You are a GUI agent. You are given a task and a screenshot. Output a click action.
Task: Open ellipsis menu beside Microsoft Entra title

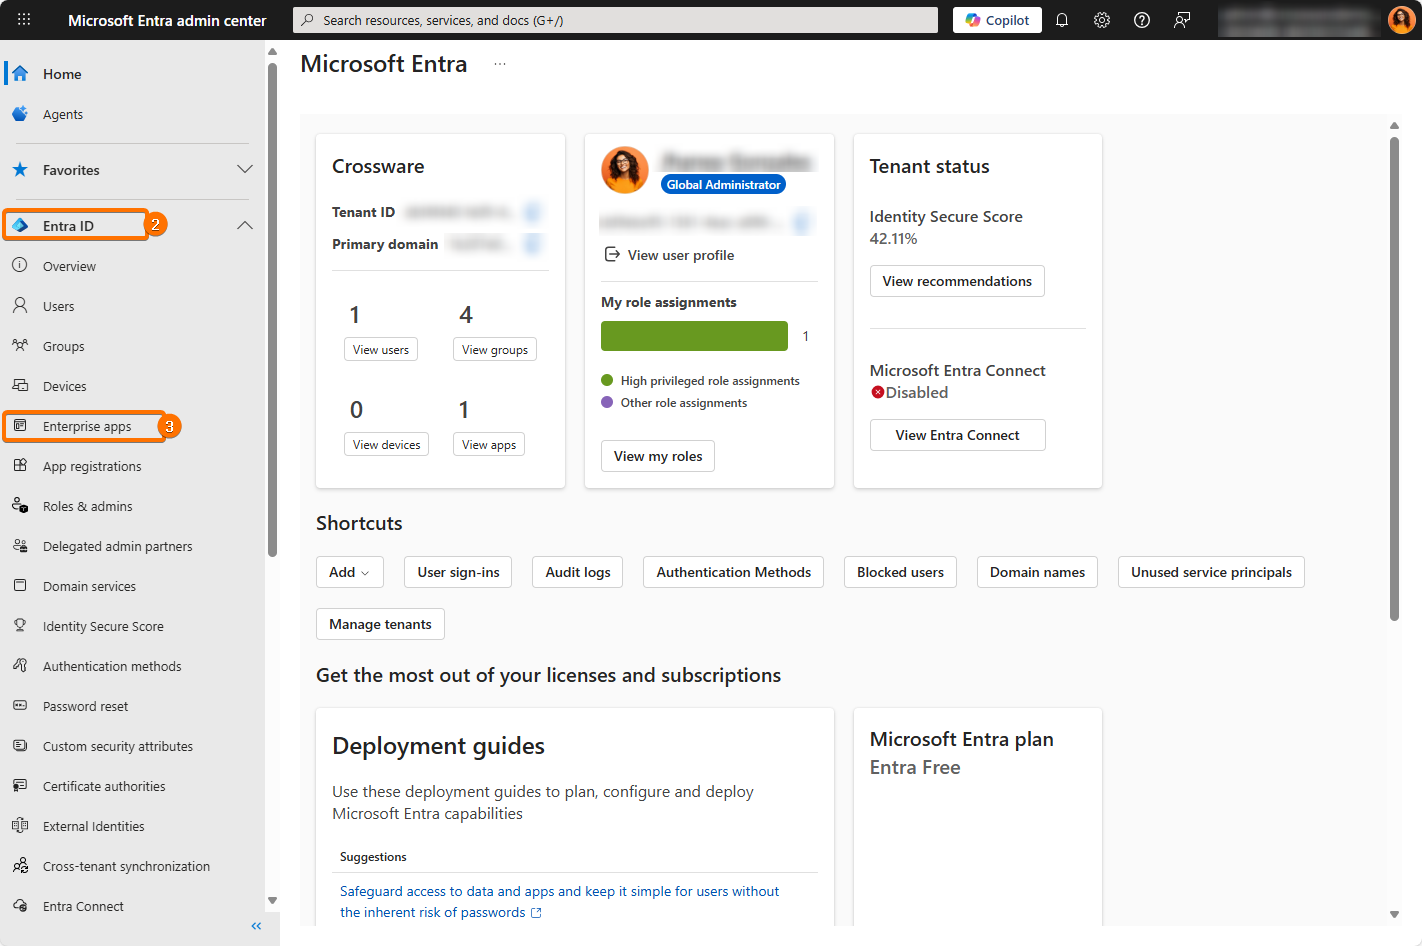[500, 64]
